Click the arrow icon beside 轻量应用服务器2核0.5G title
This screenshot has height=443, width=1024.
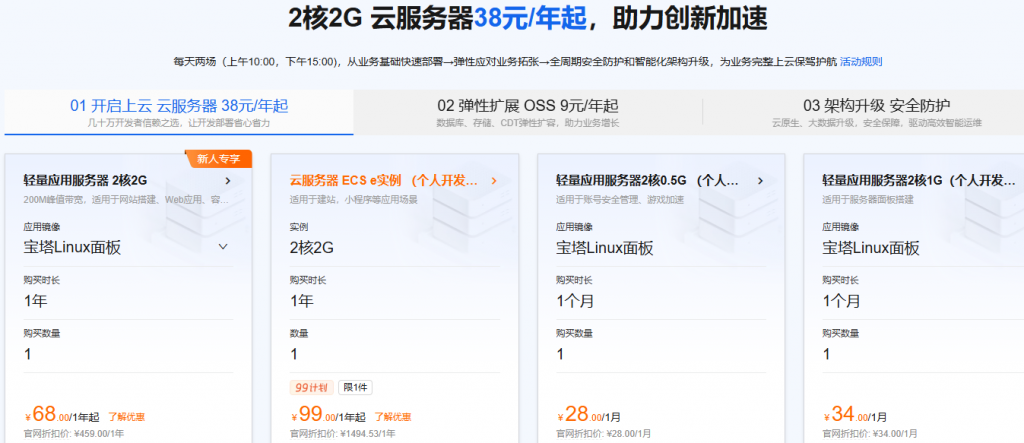point(760,181)
